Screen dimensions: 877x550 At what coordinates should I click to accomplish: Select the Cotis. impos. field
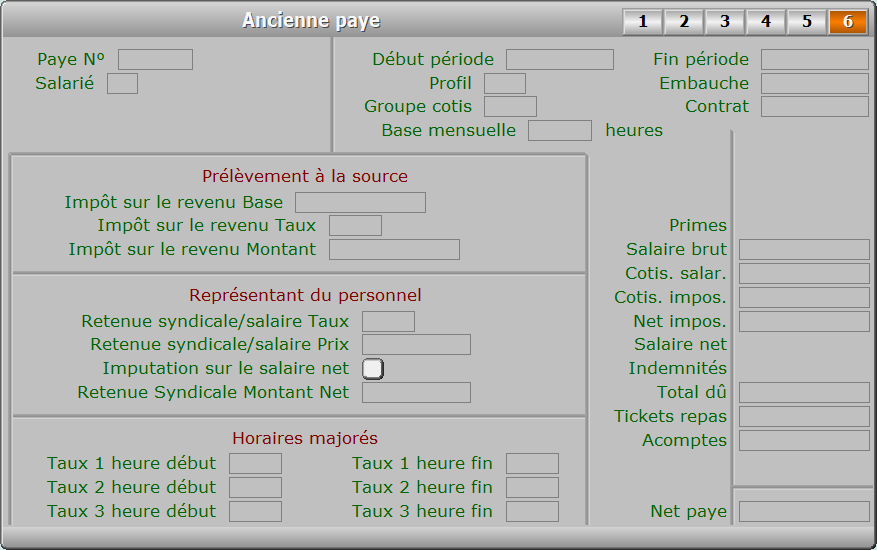pos(804,298)
